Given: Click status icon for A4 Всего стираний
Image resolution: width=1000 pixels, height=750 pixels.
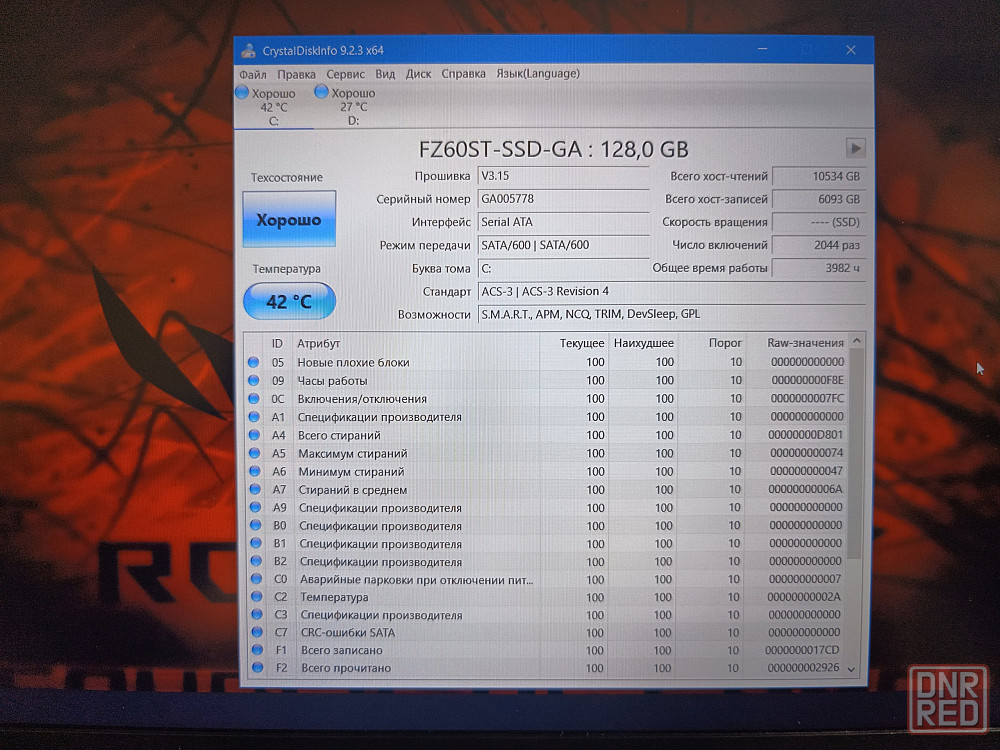Looking at the screenshot, I should 254,435.
